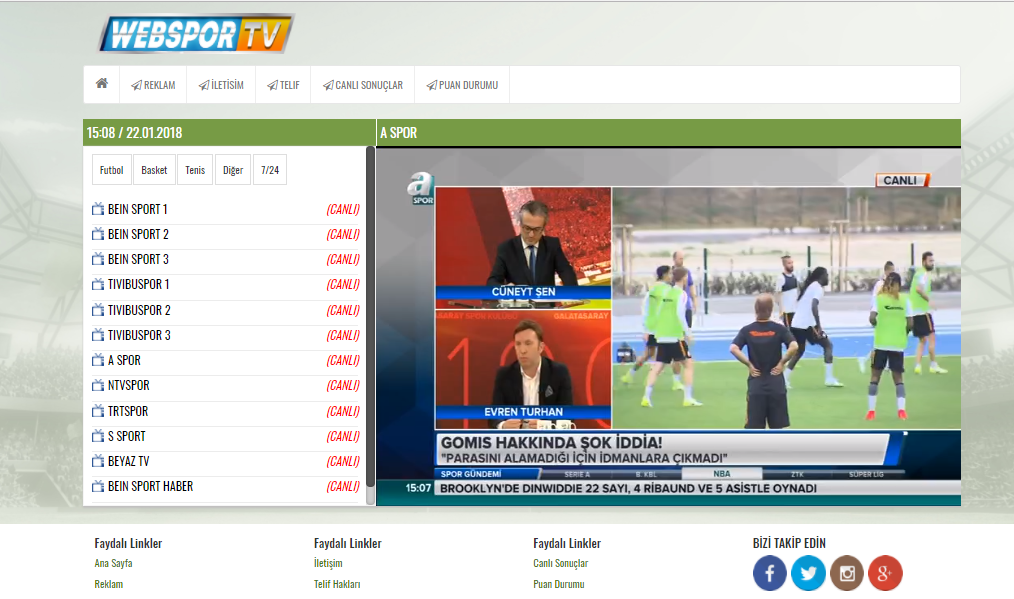The image size is (1014, 599).
Task: Open the Instagram social icon
Action: pyautogui.click(x=847, y=572)
